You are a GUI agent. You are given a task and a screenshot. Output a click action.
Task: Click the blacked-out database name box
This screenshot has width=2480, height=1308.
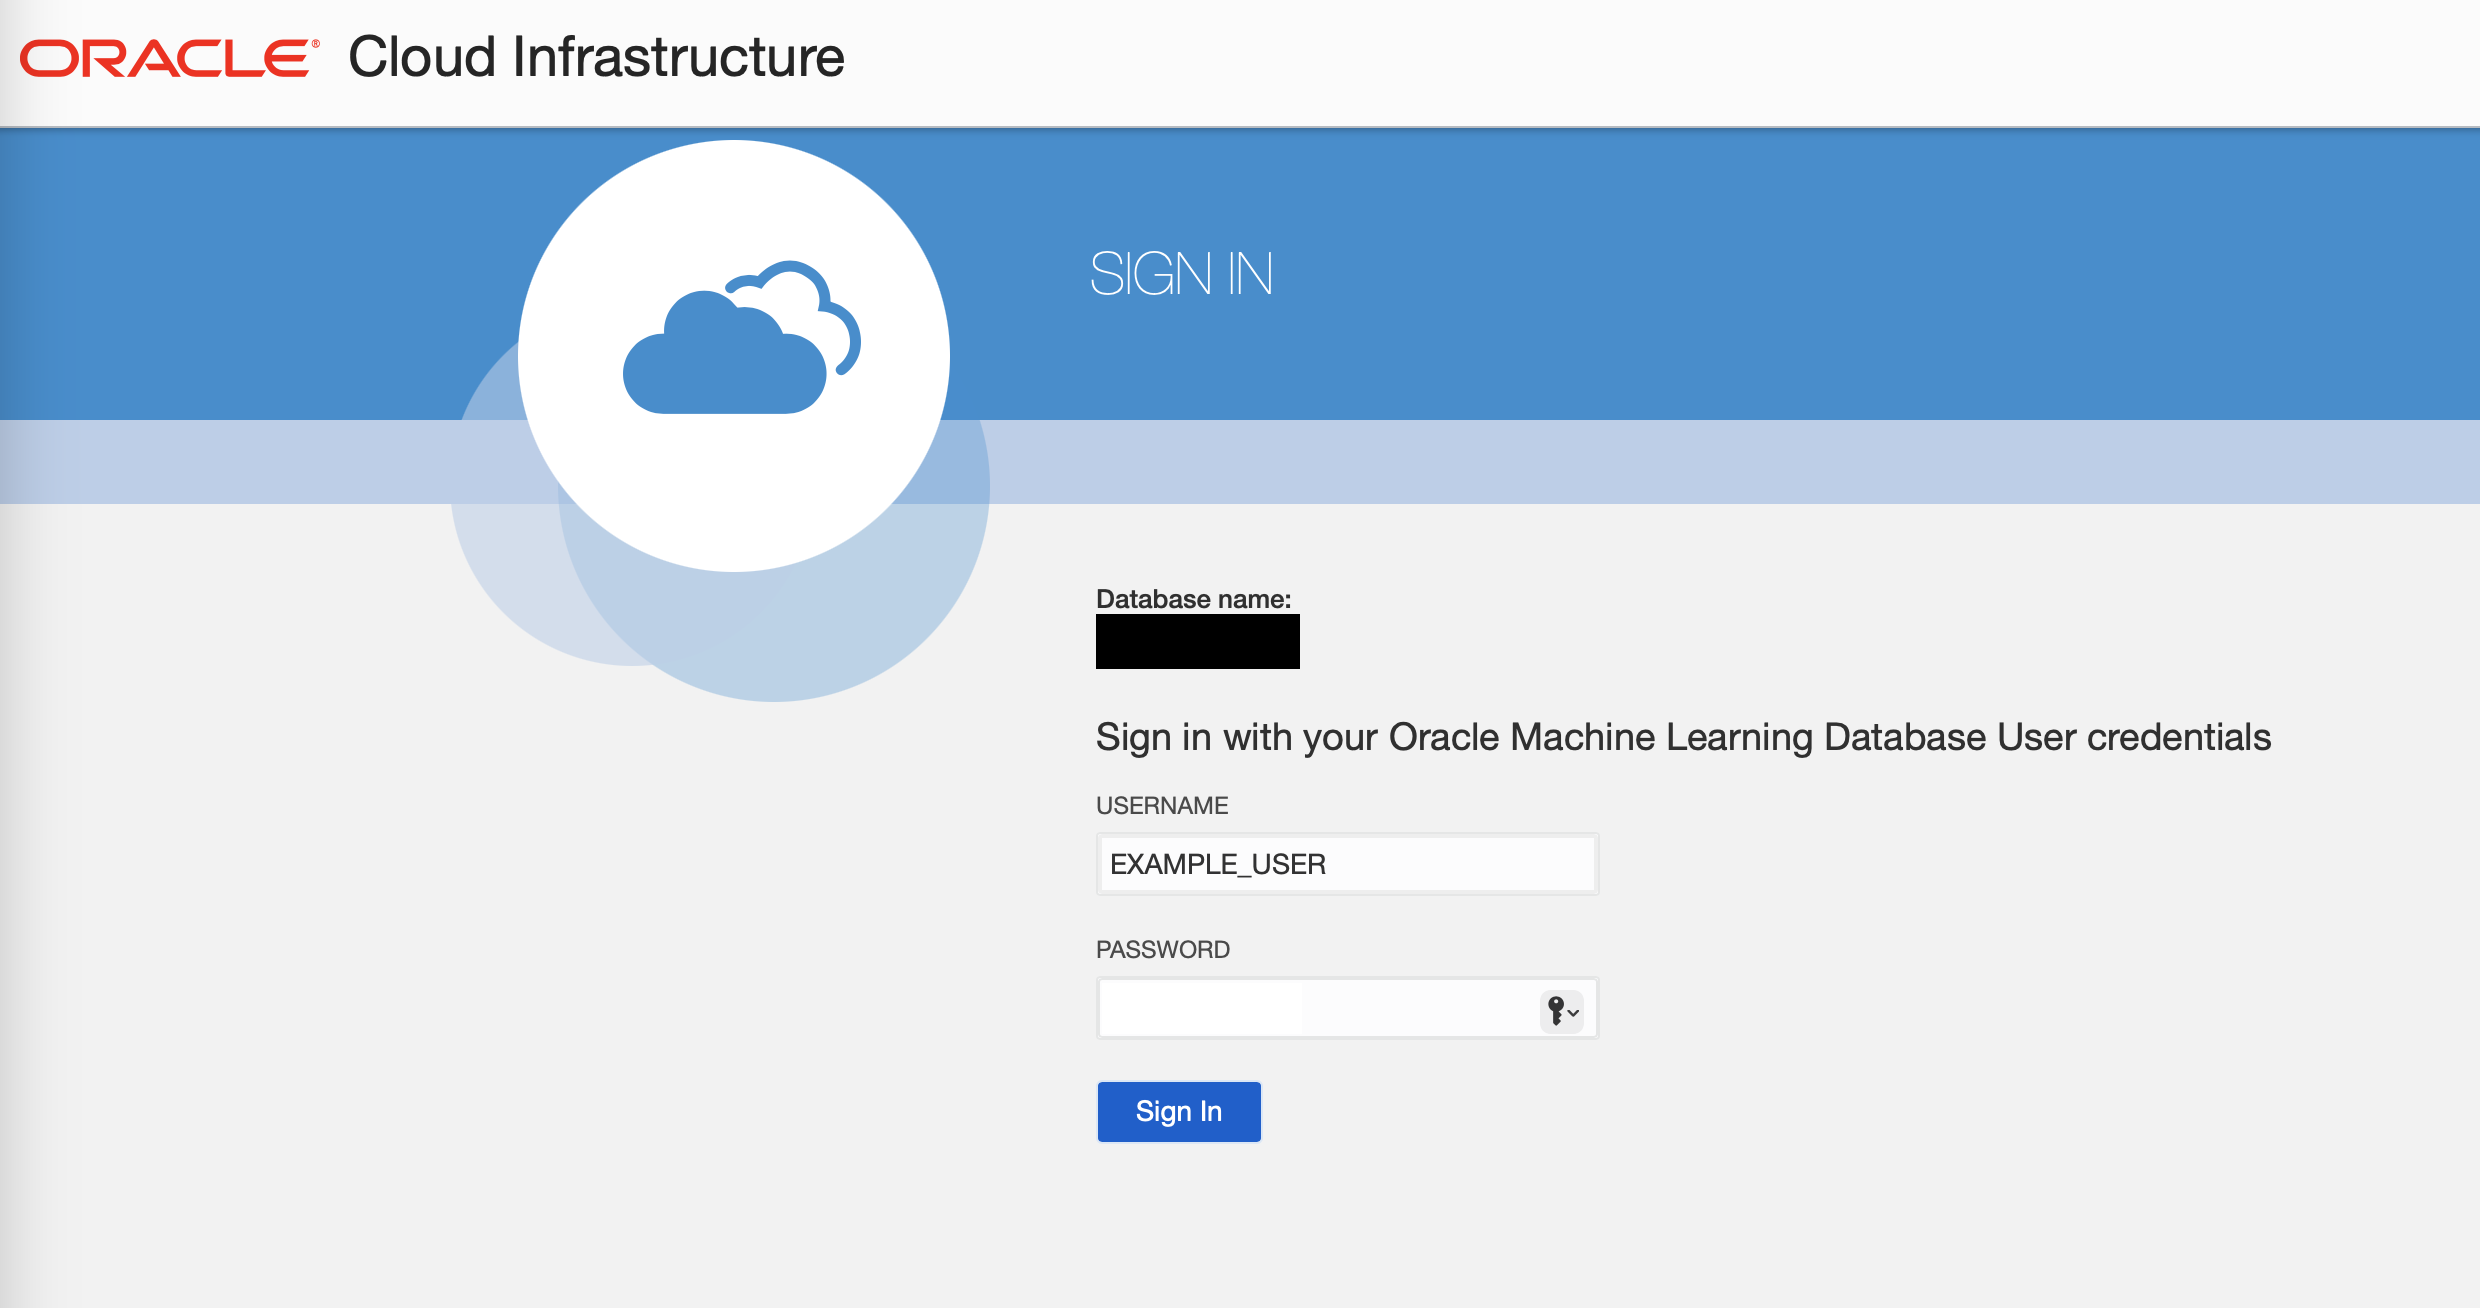coord(1197,642)
